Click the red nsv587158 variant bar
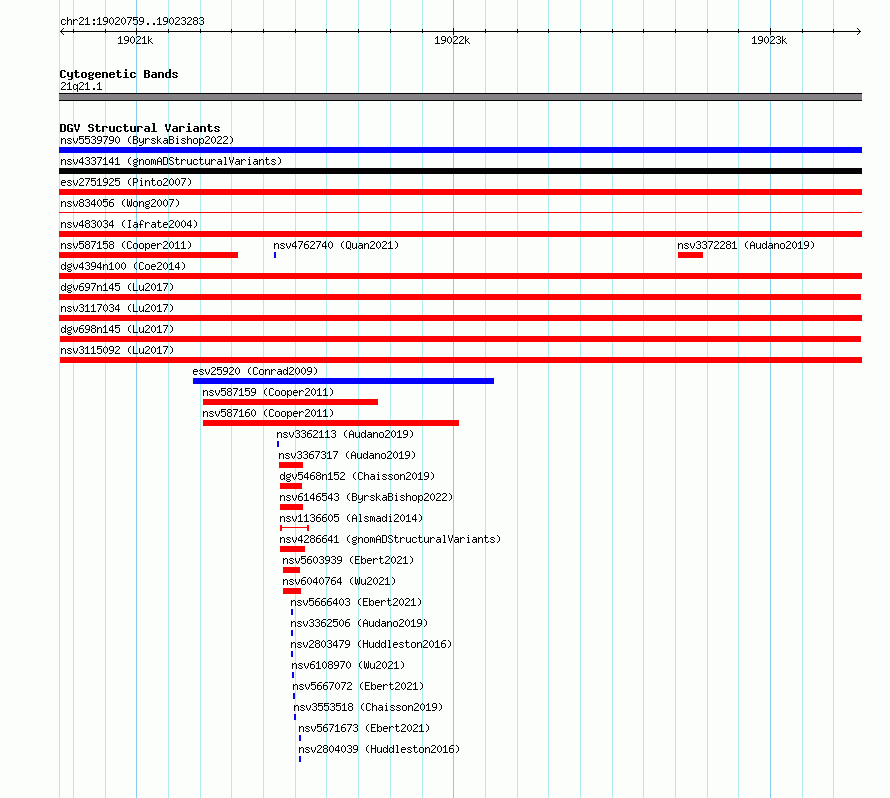Screen dimensions: 890x798 (x=149, y=255)
